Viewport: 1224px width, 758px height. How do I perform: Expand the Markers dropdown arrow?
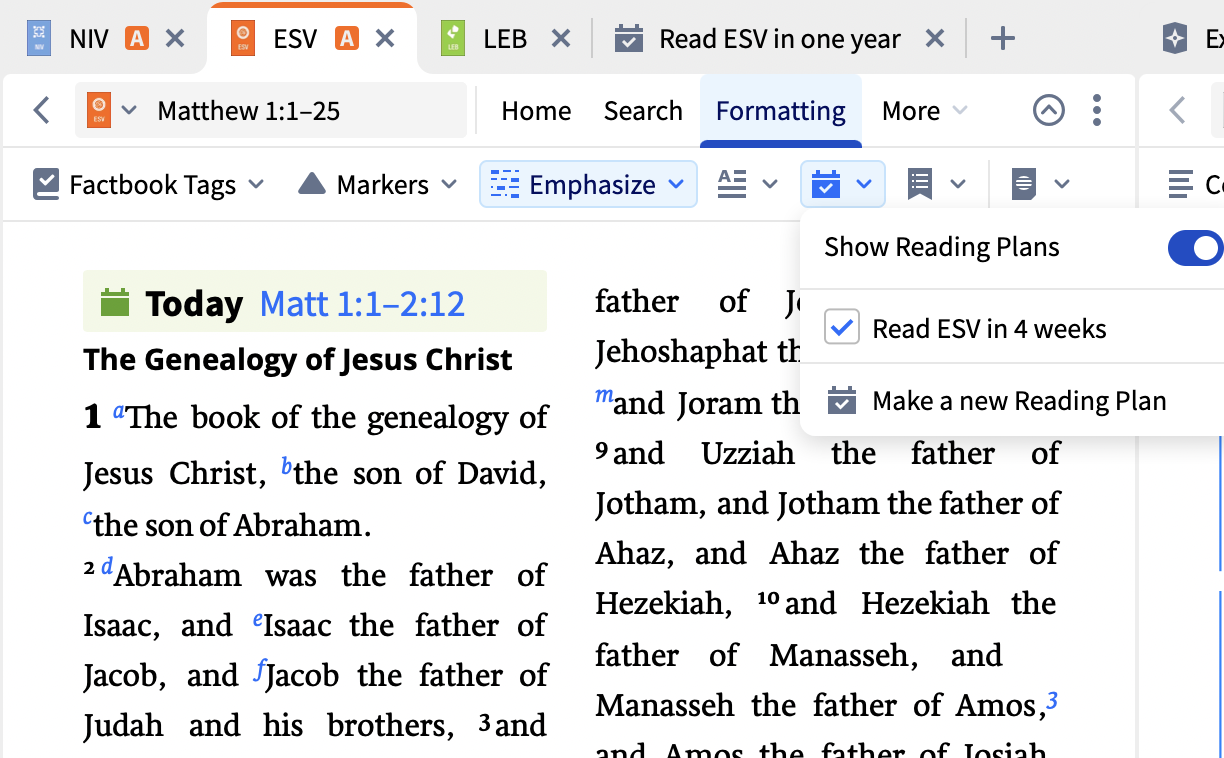[449, 184]
